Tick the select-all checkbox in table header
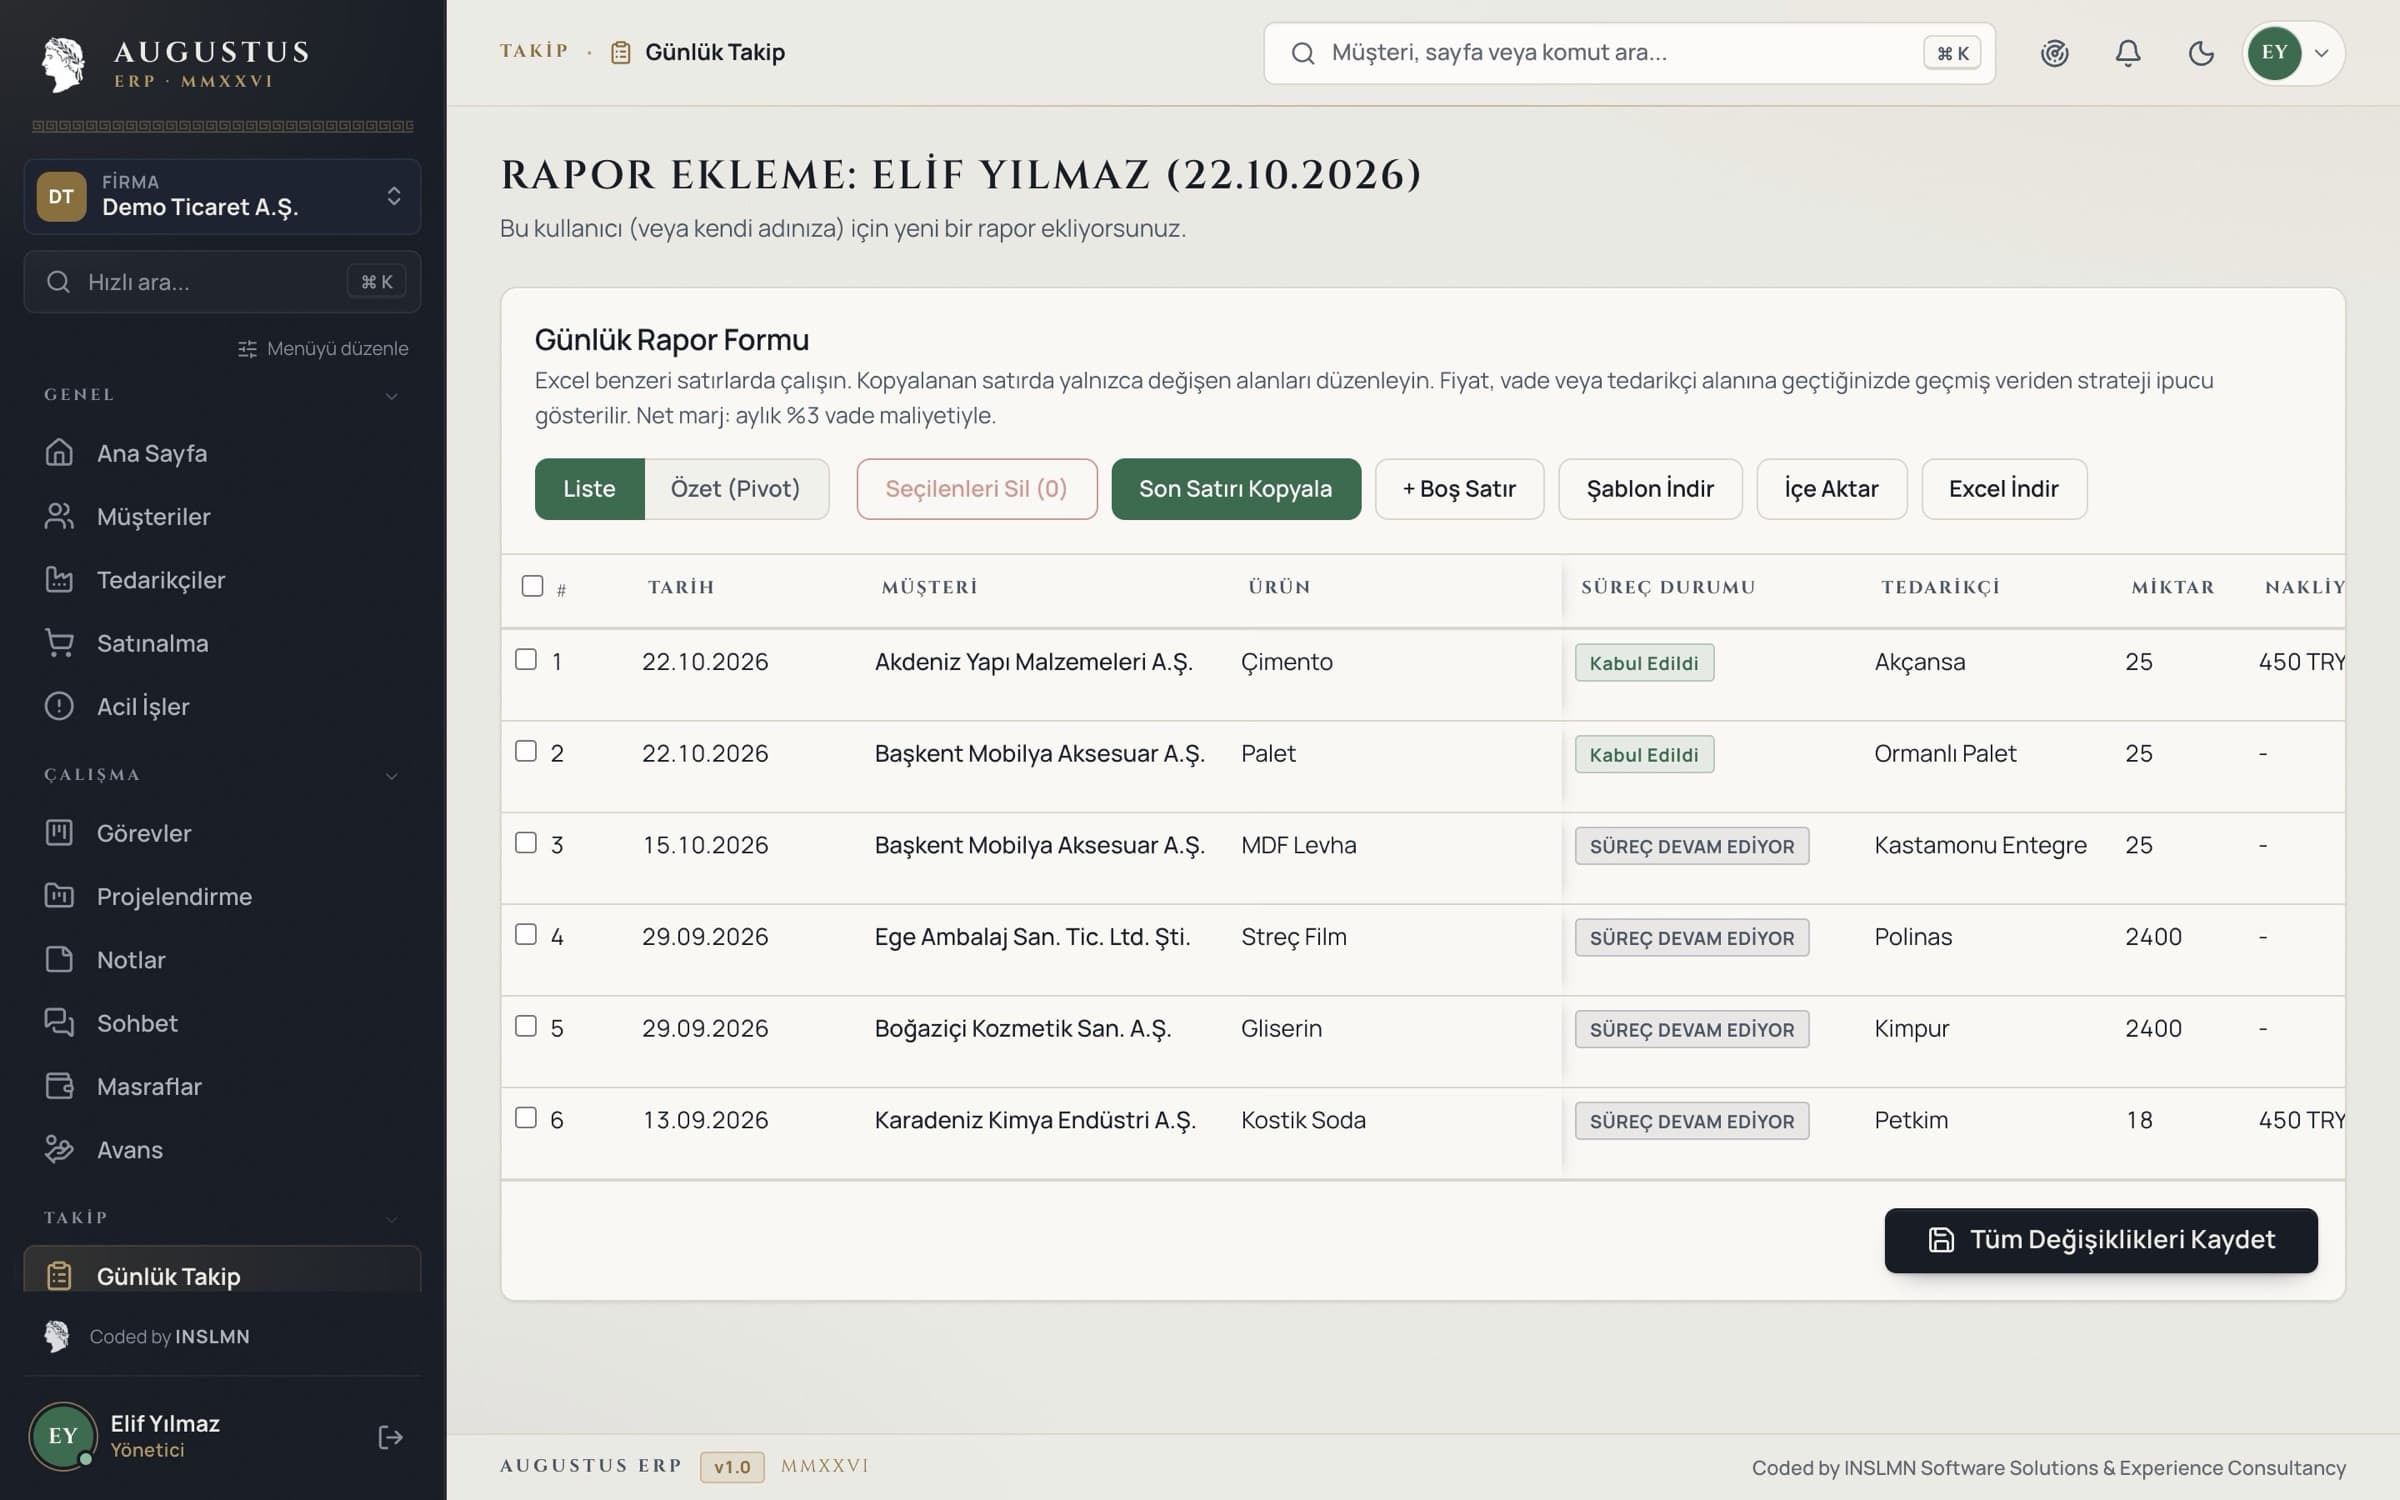Screen dimensions: 2400x1500 (x=532, y=586)
